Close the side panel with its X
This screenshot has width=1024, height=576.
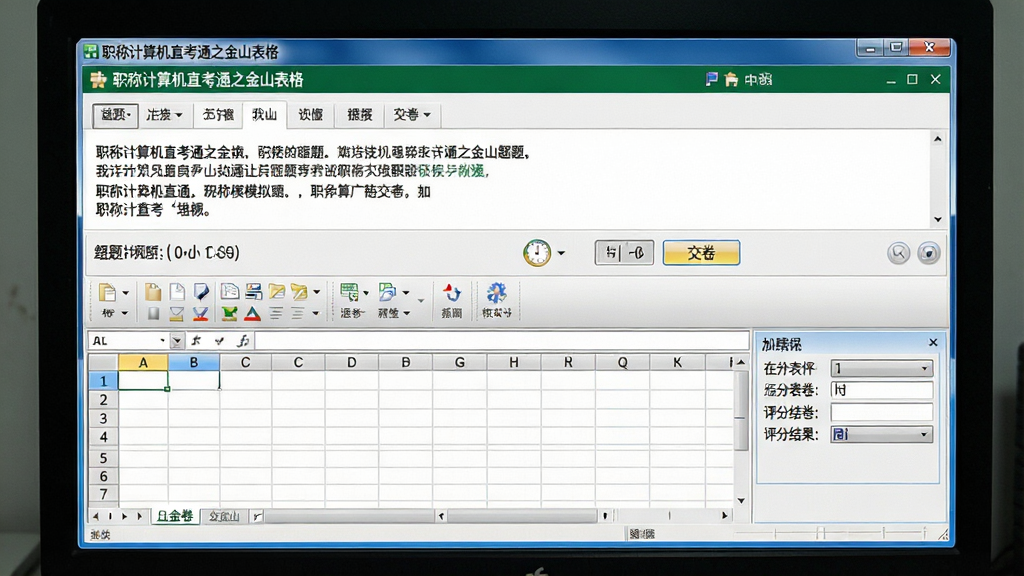[933, 343]
